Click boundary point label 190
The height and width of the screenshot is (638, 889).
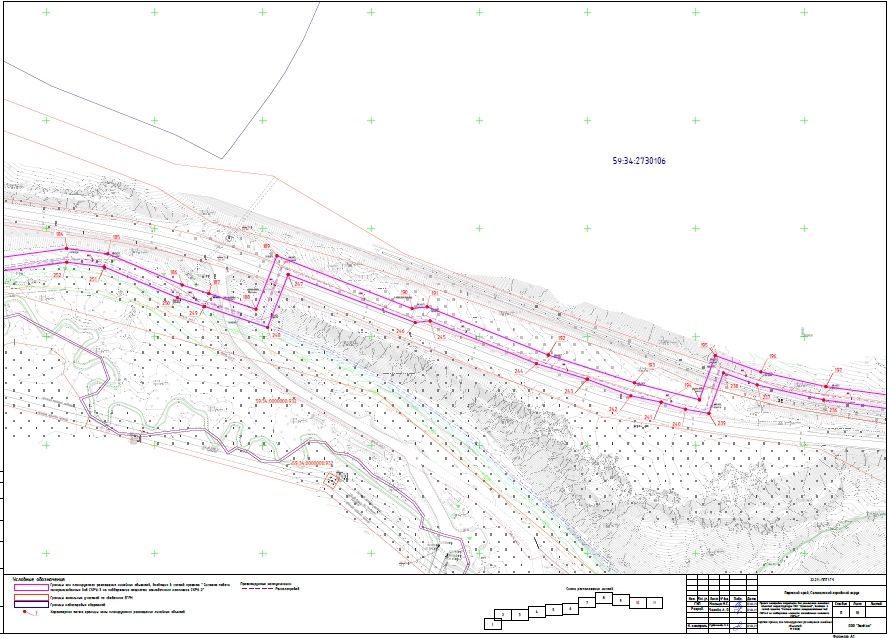click(x=404, y=293)
